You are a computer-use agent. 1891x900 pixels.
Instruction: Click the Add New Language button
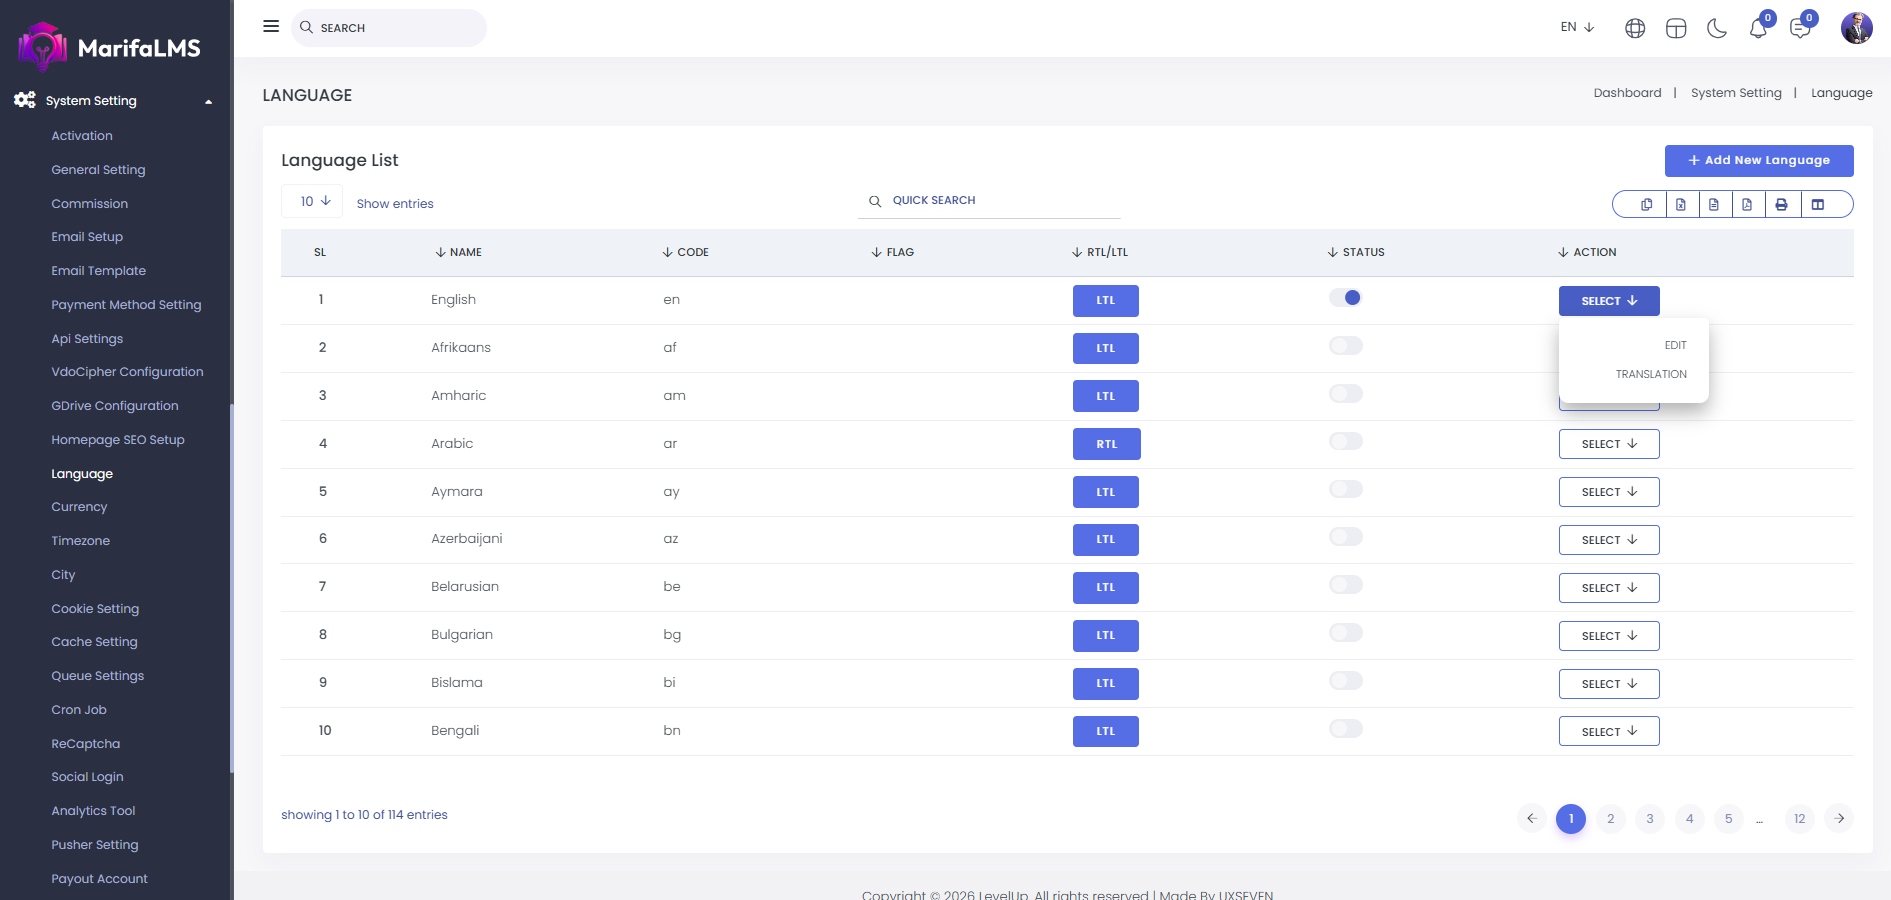pyautogui.click(x=1758, y=161)
